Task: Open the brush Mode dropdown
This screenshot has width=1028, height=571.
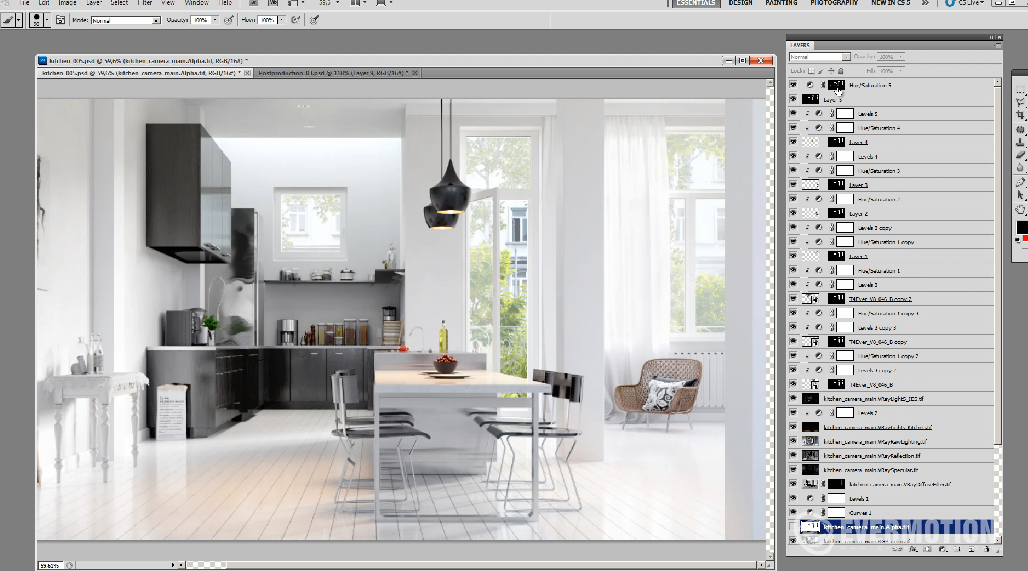Action: tap(125, 20)
